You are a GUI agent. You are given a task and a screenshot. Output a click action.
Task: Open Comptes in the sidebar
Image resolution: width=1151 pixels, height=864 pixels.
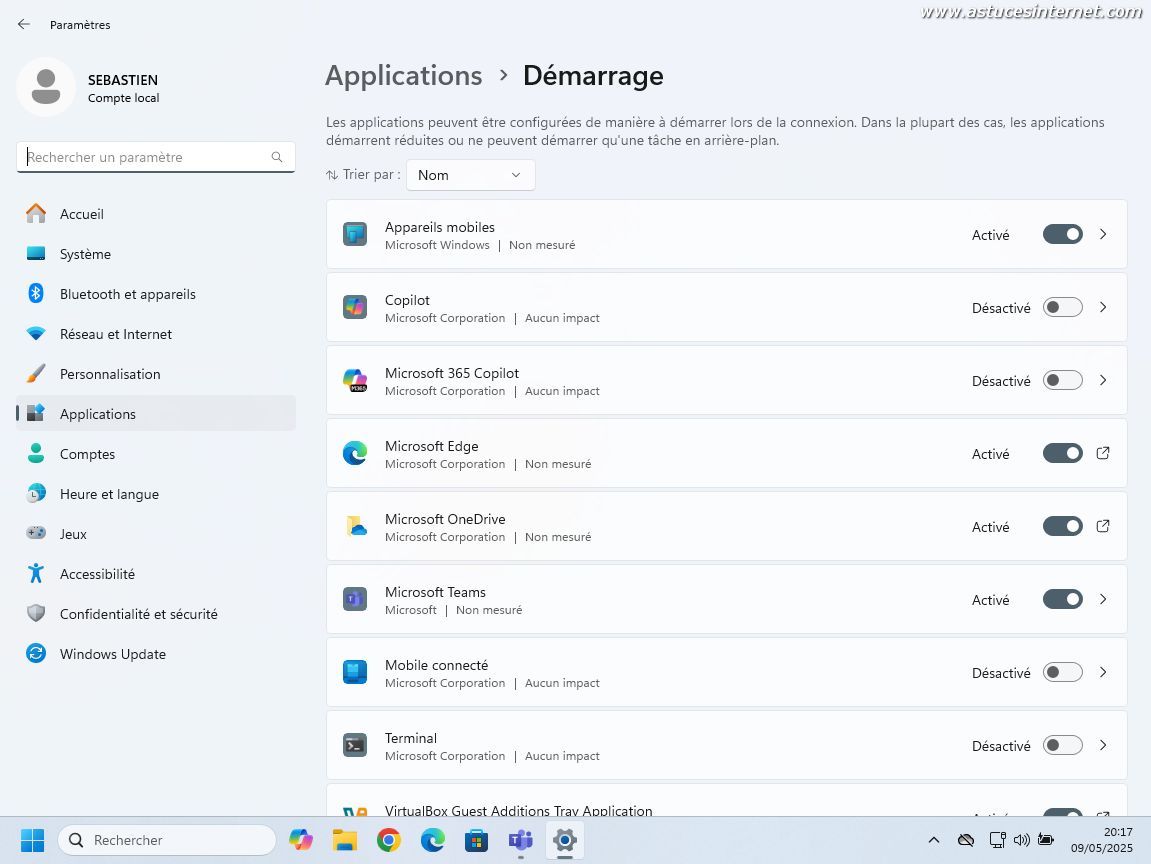pos(156,454)
